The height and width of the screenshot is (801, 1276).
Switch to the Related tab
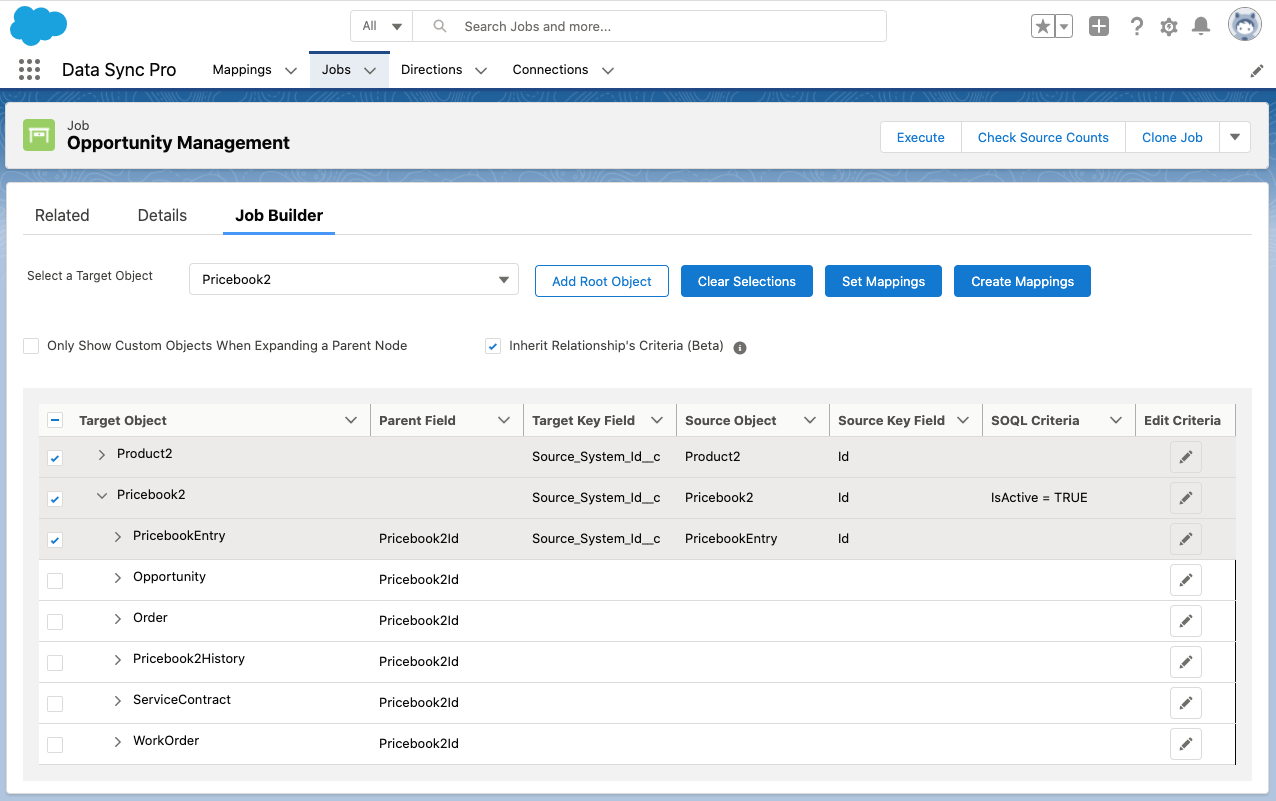62,215
